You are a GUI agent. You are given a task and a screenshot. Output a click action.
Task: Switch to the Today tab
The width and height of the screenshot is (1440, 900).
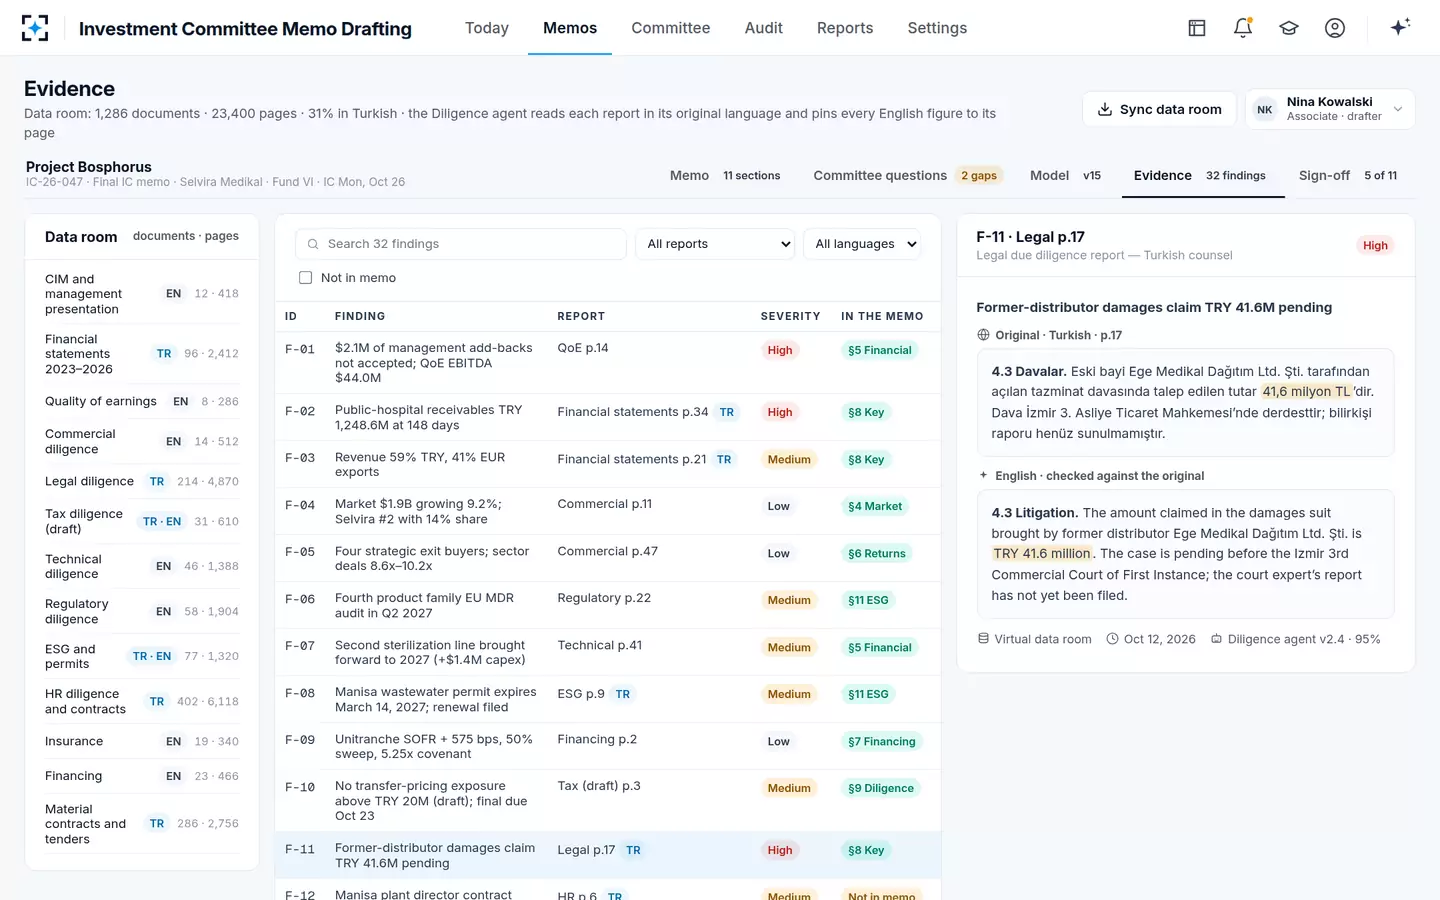click(487, 28)
